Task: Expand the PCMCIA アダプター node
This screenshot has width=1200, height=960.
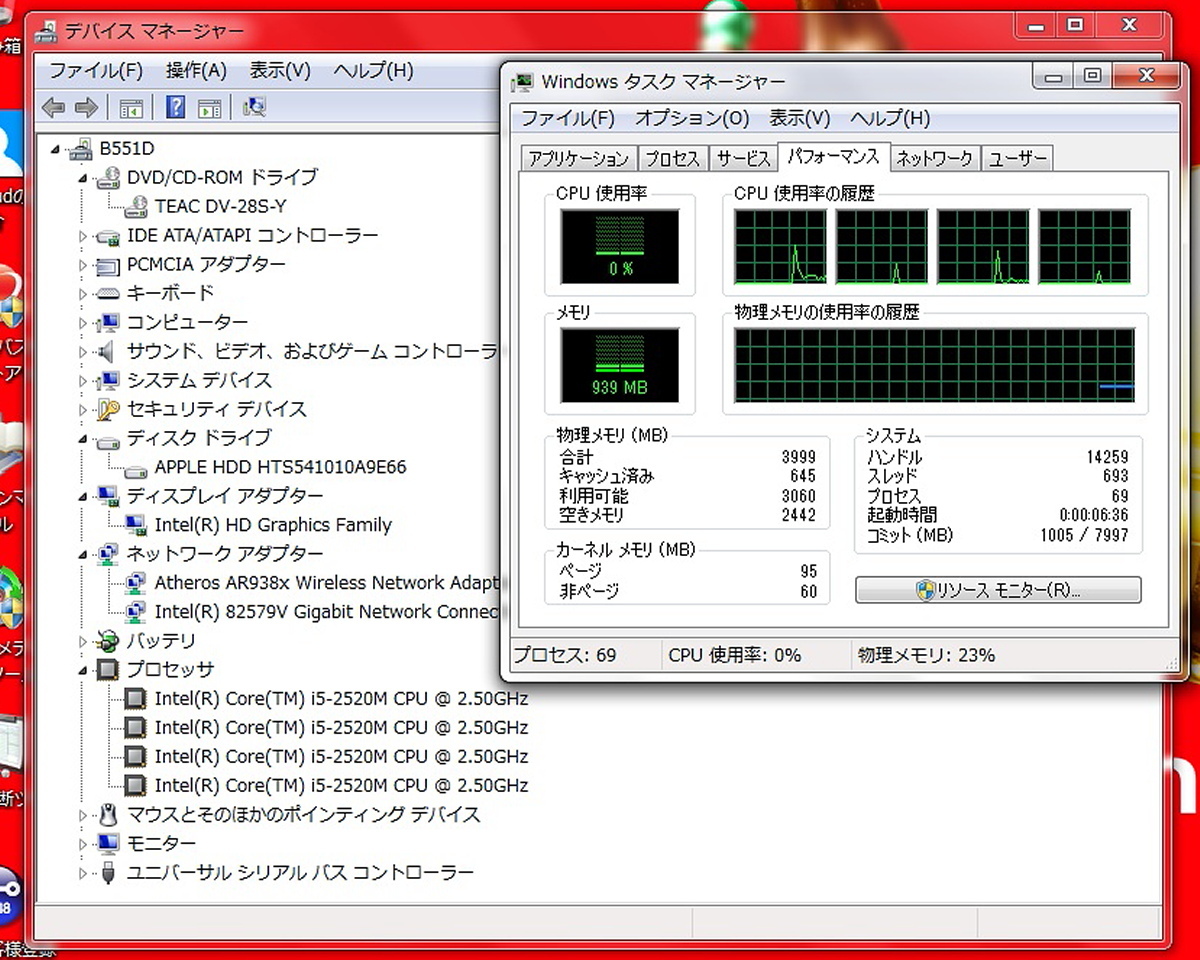Action: 84,265
